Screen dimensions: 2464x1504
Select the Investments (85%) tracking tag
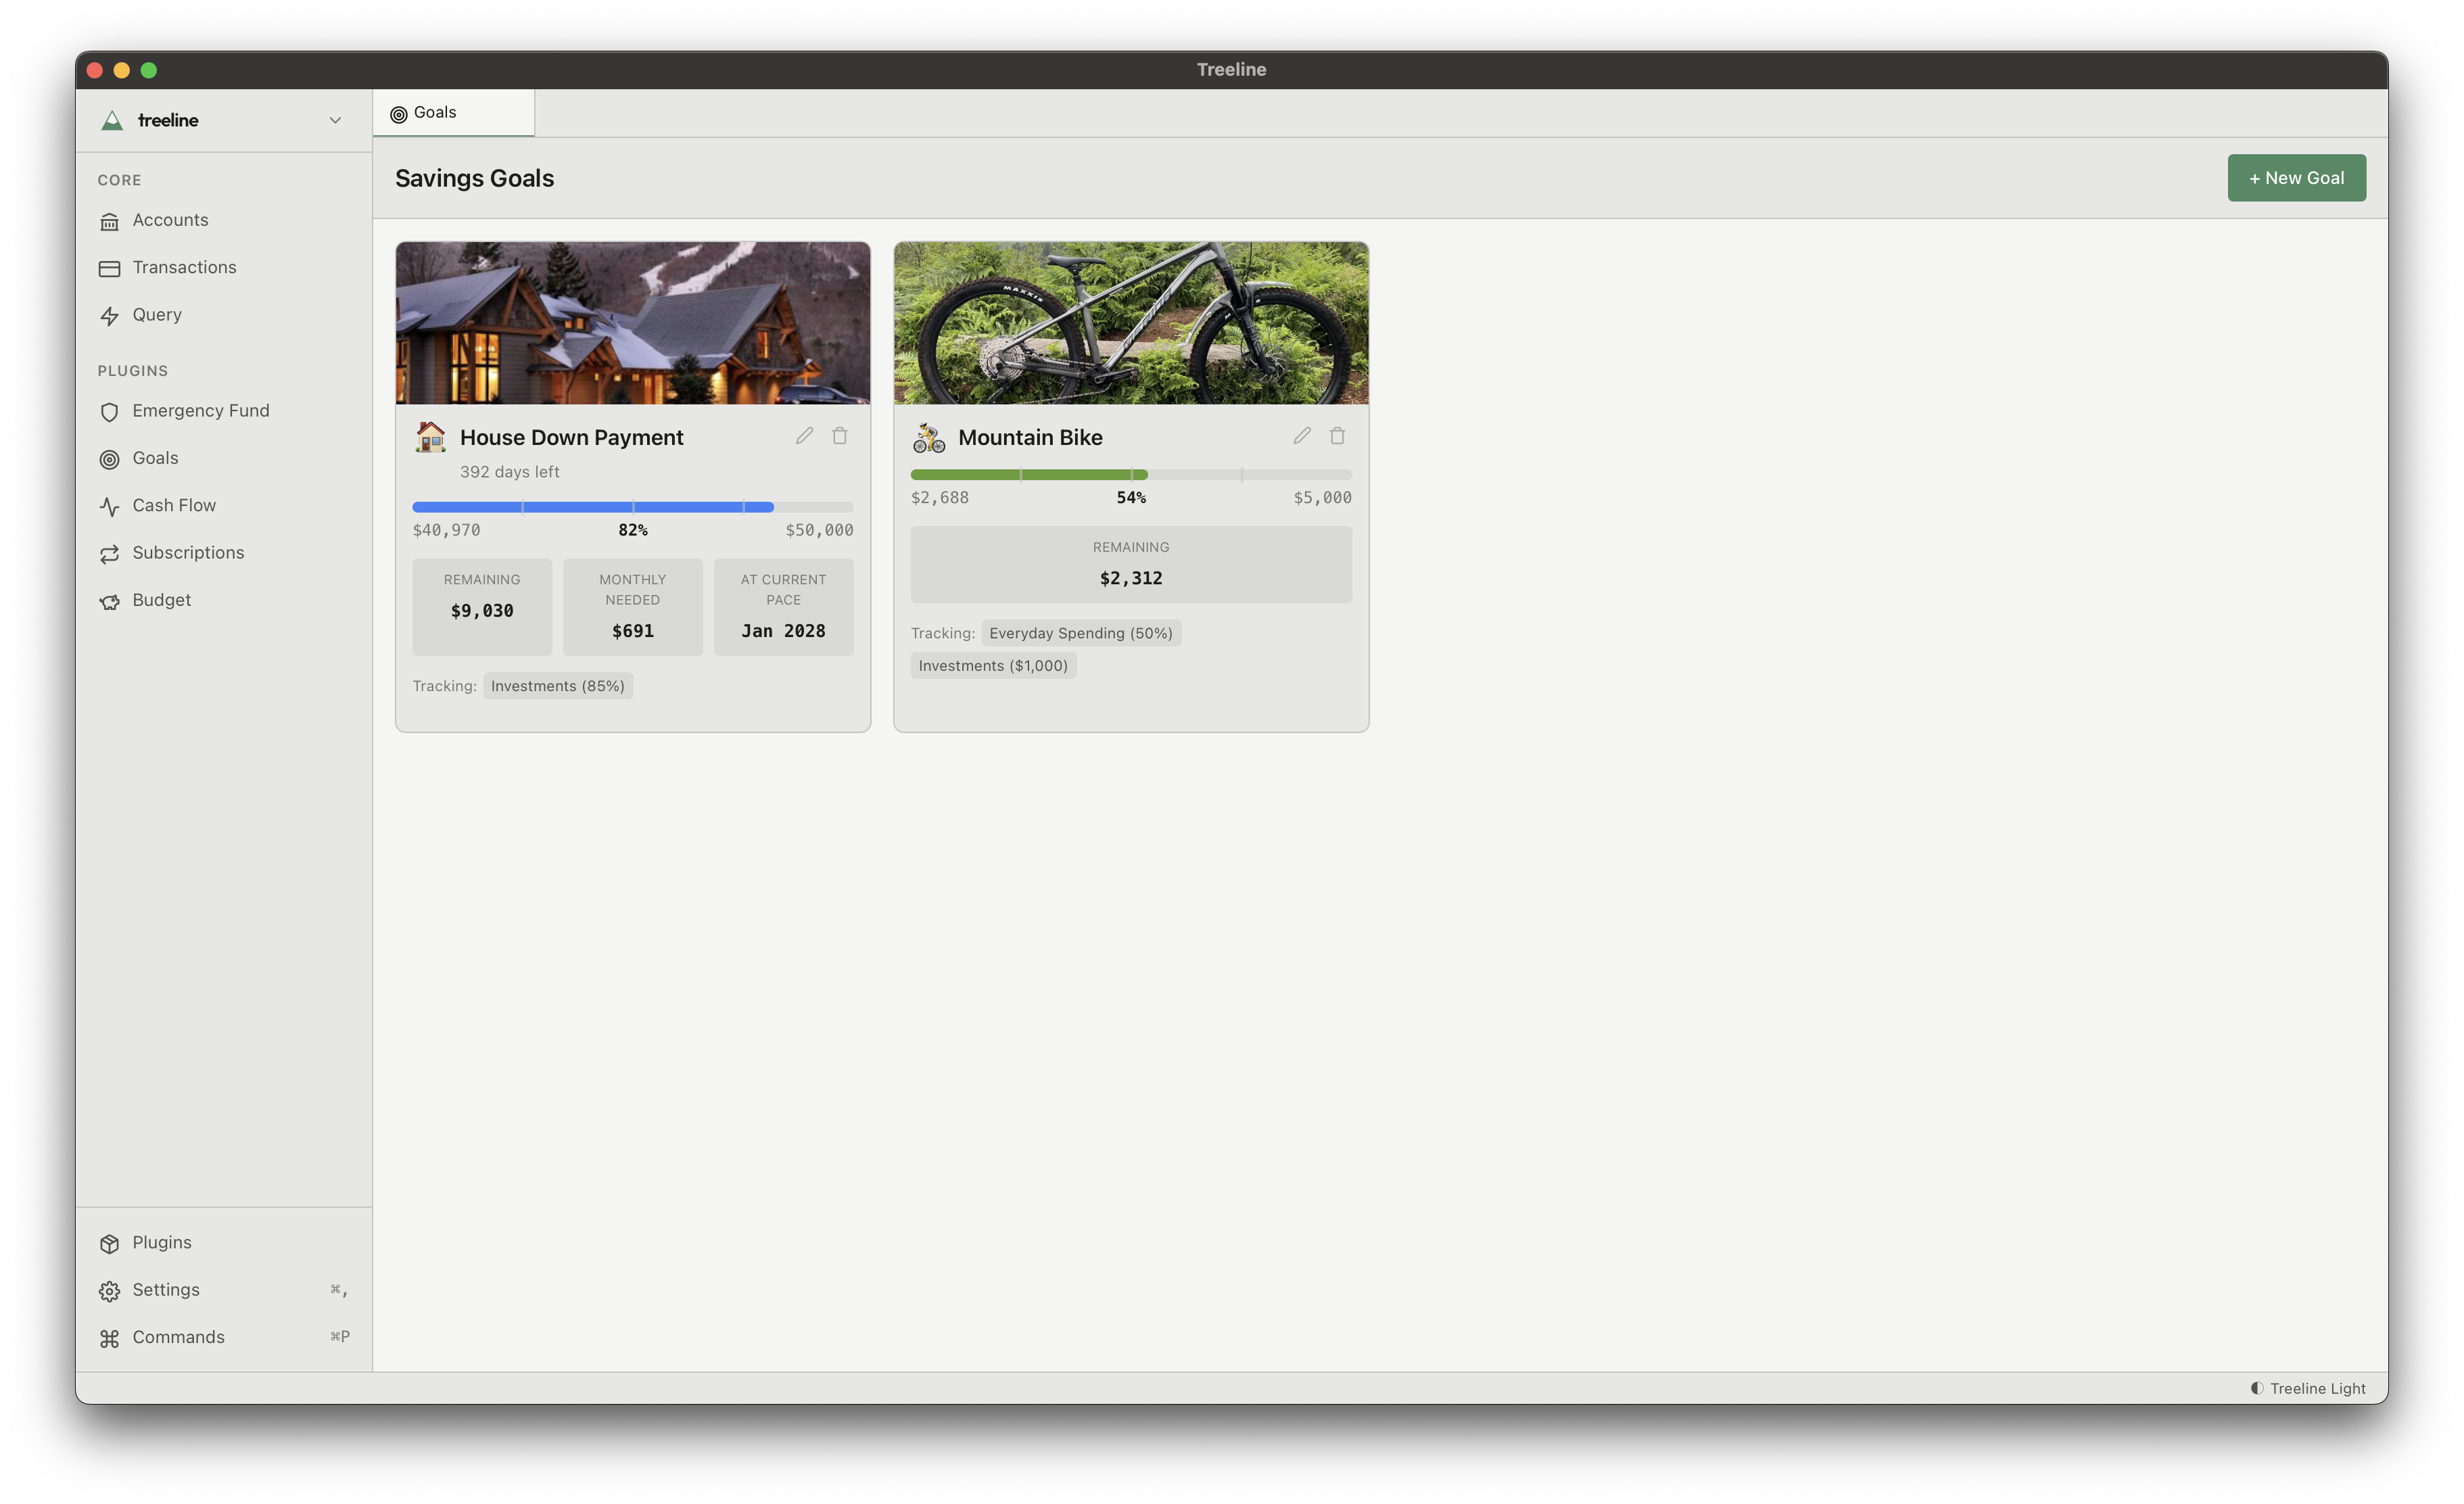coord(558,686)
